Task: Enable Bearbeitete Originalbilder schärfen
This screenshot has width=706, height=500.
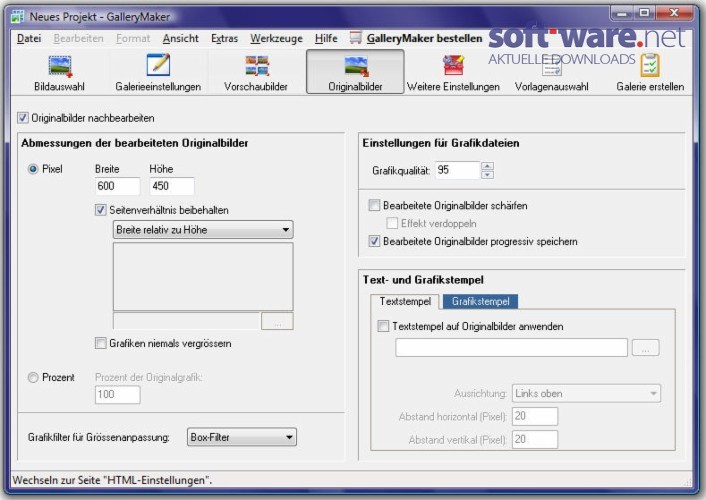Action: (374, 205)
